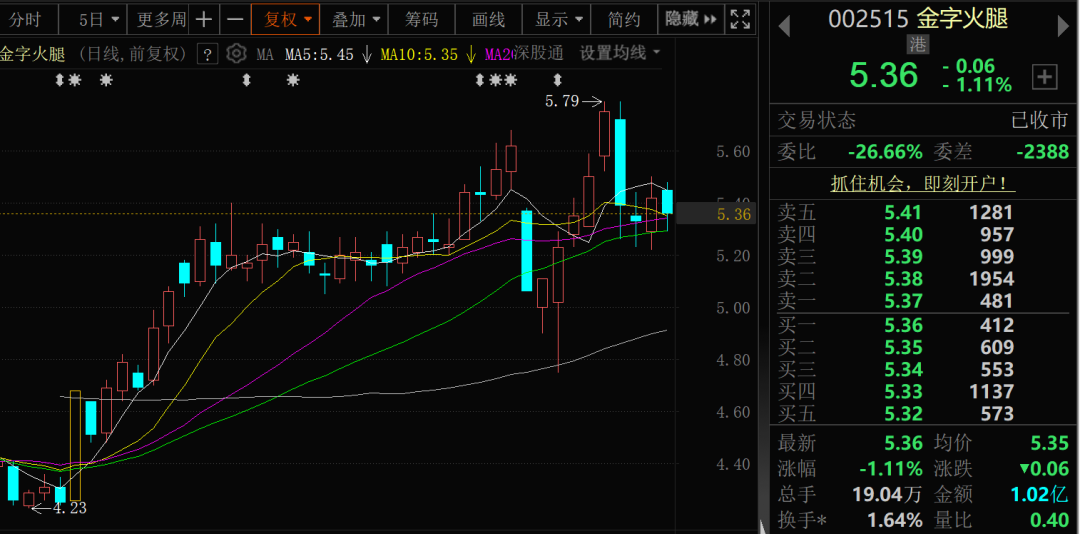The height and width of the screenshot is (534, 1080).
Task: Click the 5.79 high price marker on chart
Action: (562, 101)
